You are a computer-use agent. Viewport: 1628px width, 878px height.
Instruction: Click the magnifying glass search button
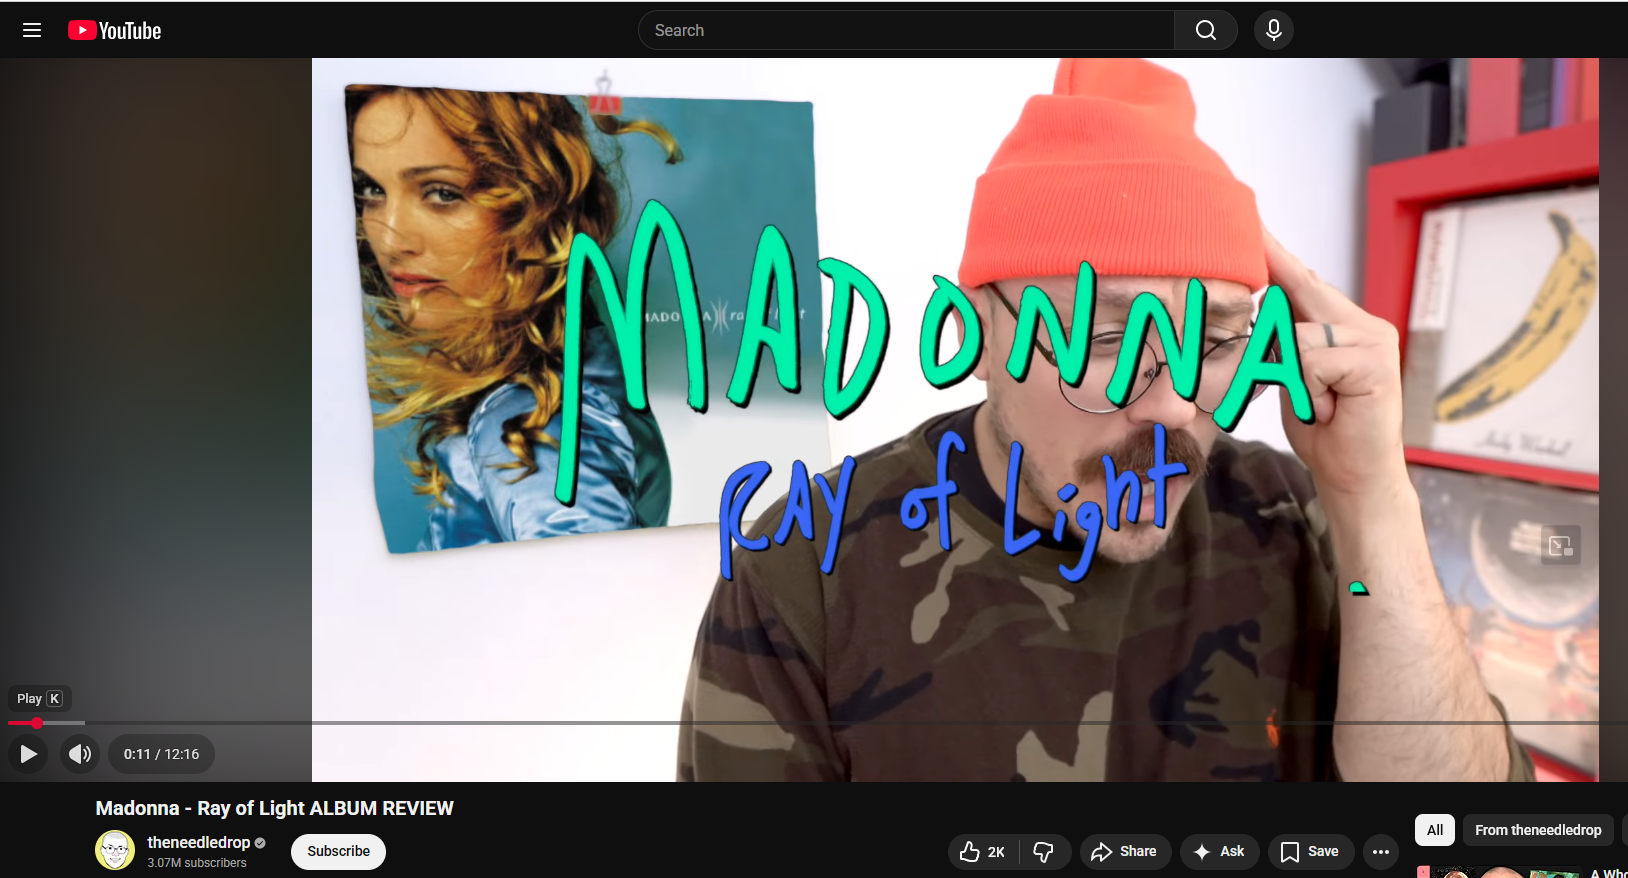pyautogui.click(x=1206, y=30)
